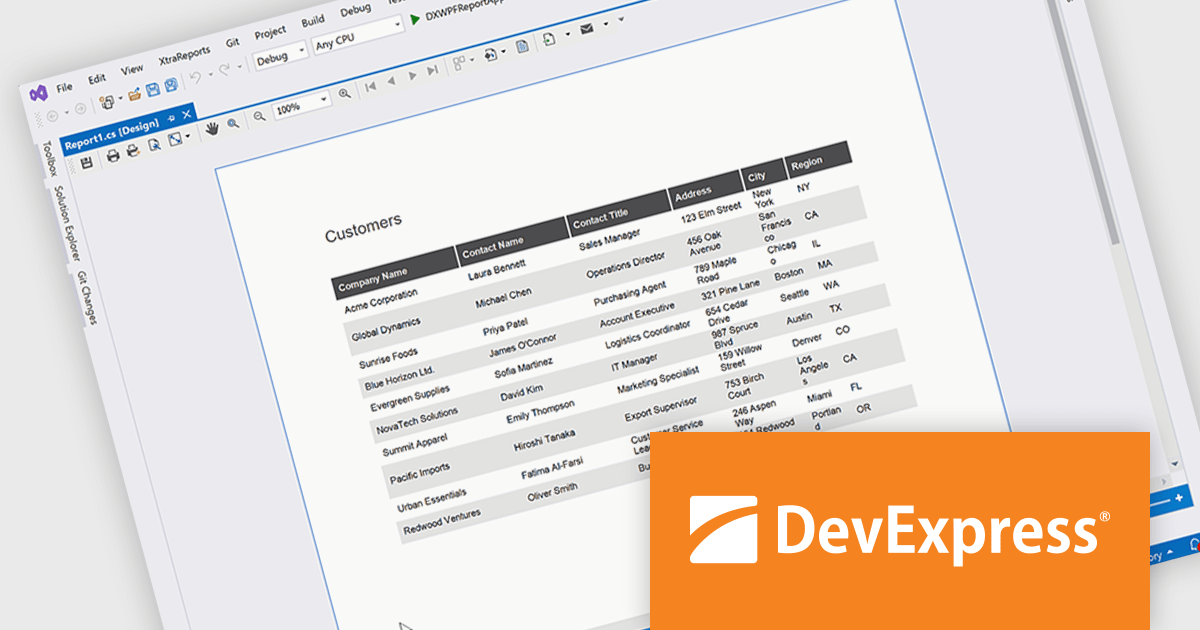Click the Navigate Forward arrow icon
The height and width of the screenshot is (630, 1200).
80,108
